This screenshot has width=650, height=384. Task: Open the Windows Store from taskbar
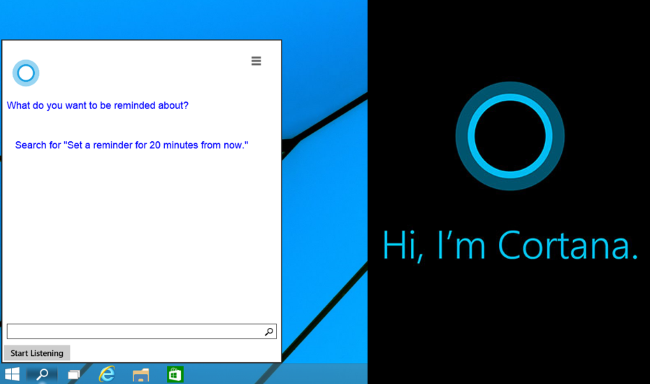click(x=175, y=374)
